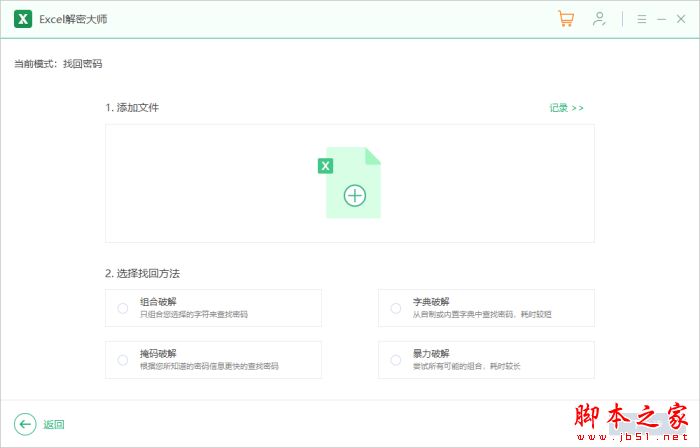Click the Excel解密大师 title text

pyautogui.click(x=73, y=19)
